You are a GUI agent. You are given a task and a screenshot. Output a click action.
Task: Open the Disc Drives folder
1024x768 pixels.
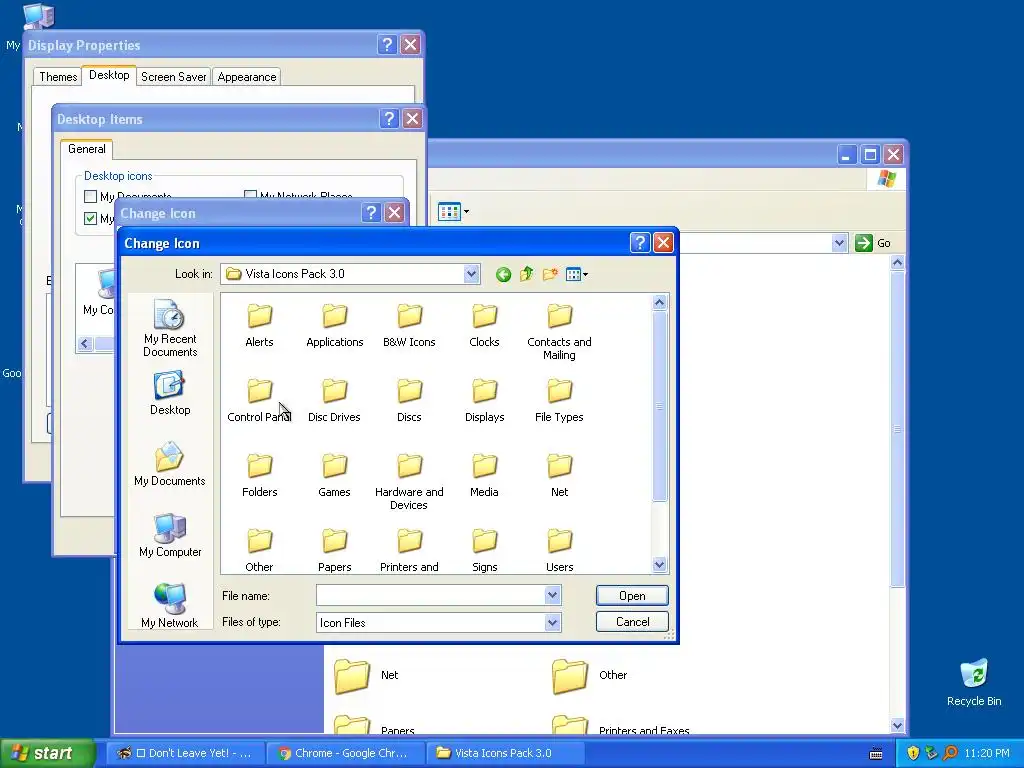tap(334, 401)
